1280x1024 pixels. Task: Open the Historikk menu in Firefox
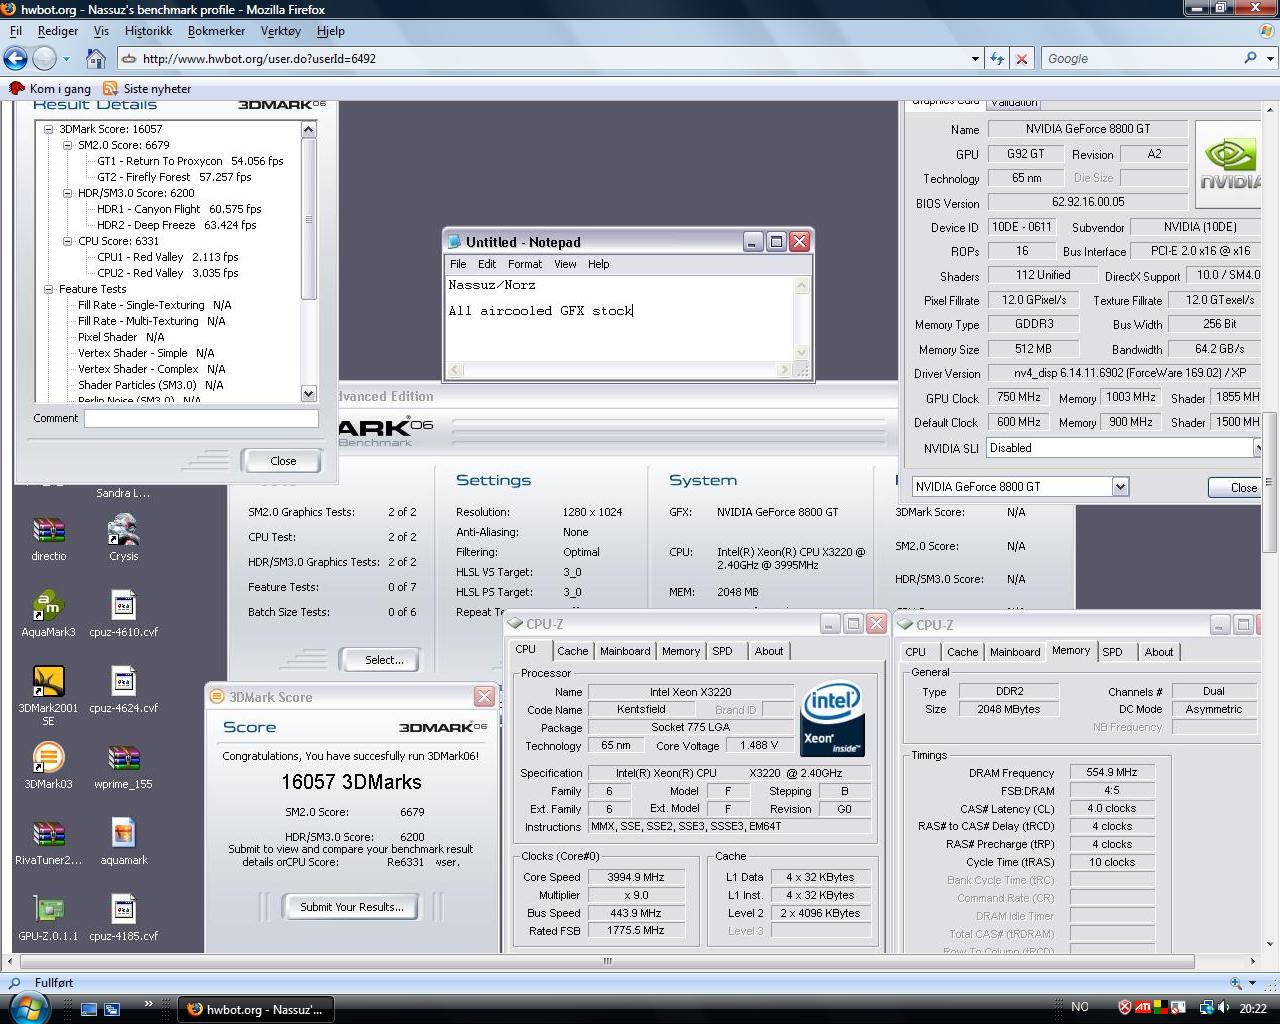coord(148,31)
